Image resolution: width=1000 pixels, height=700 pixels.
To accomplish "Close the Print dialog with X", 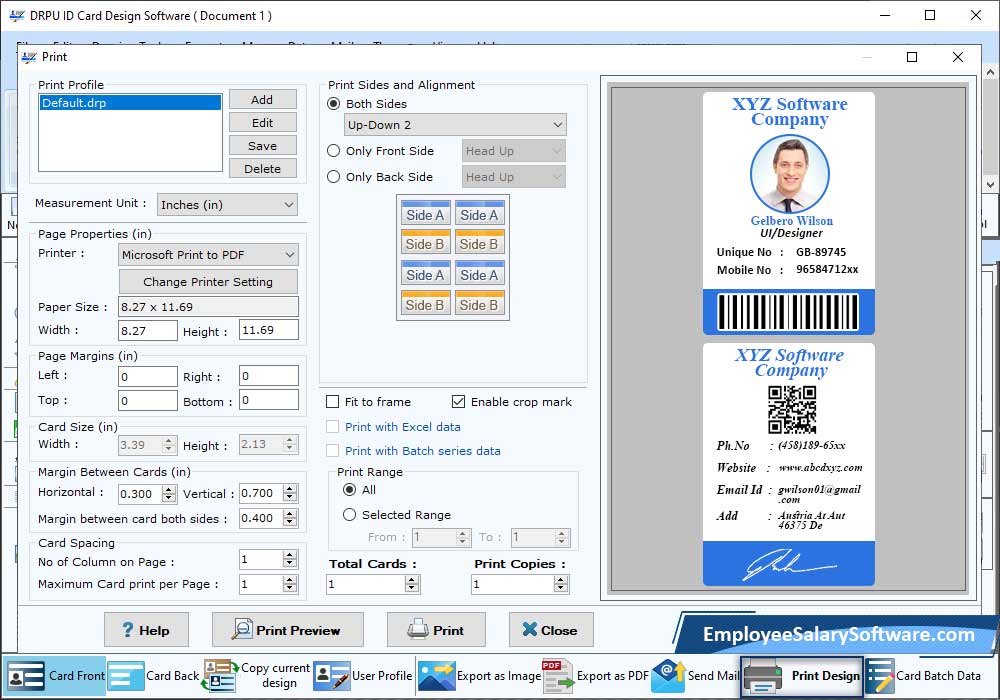I will [x=957, y=57].
